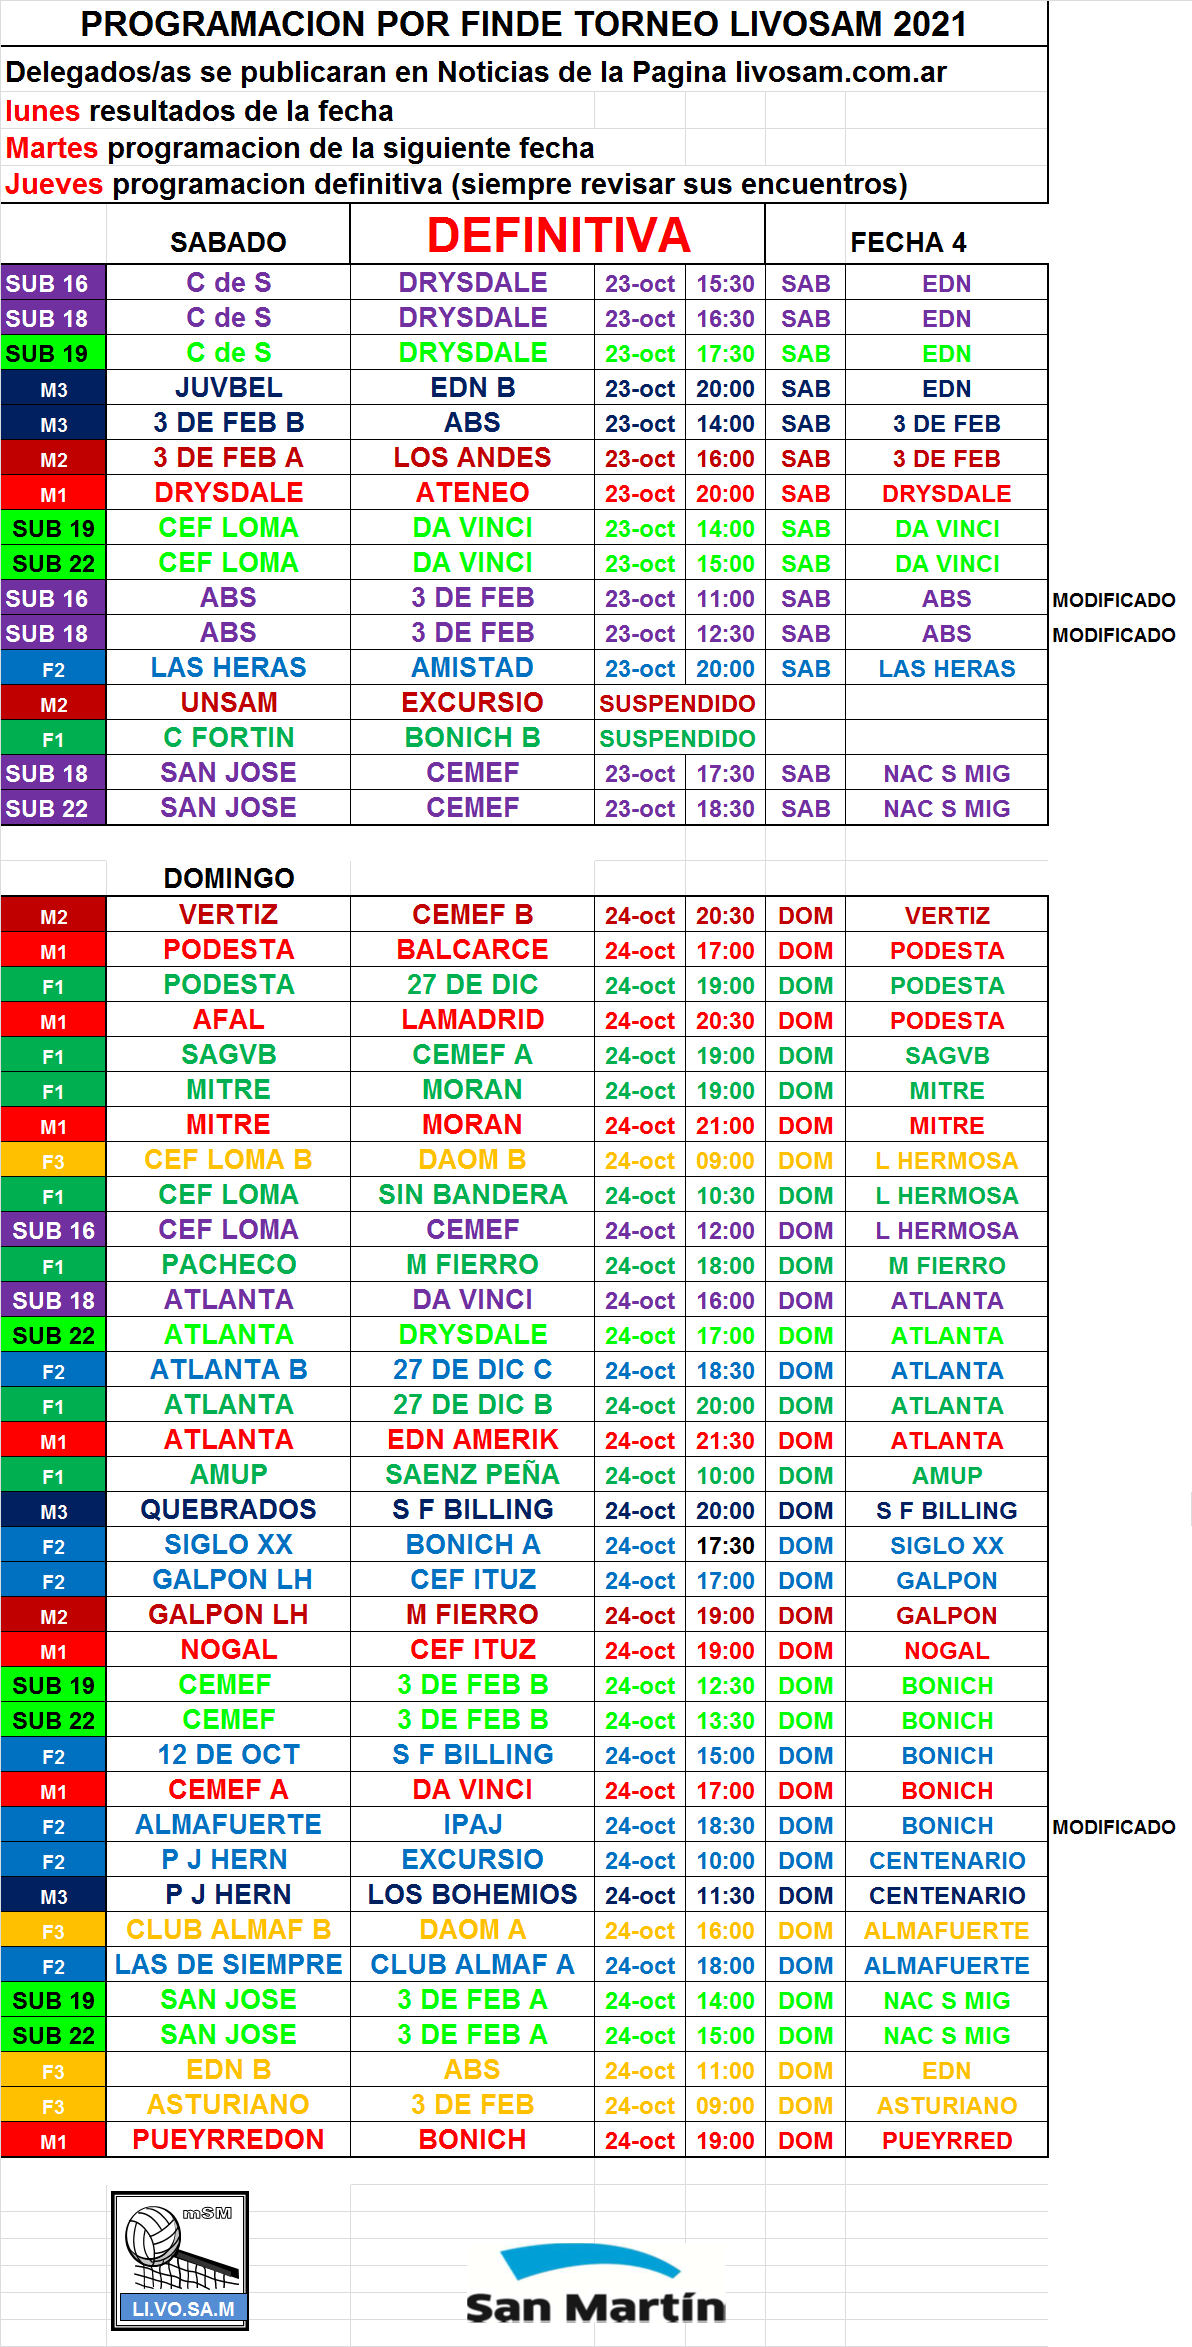
Task: Select the DEFINITIVA heading
Action: [558, 236]
